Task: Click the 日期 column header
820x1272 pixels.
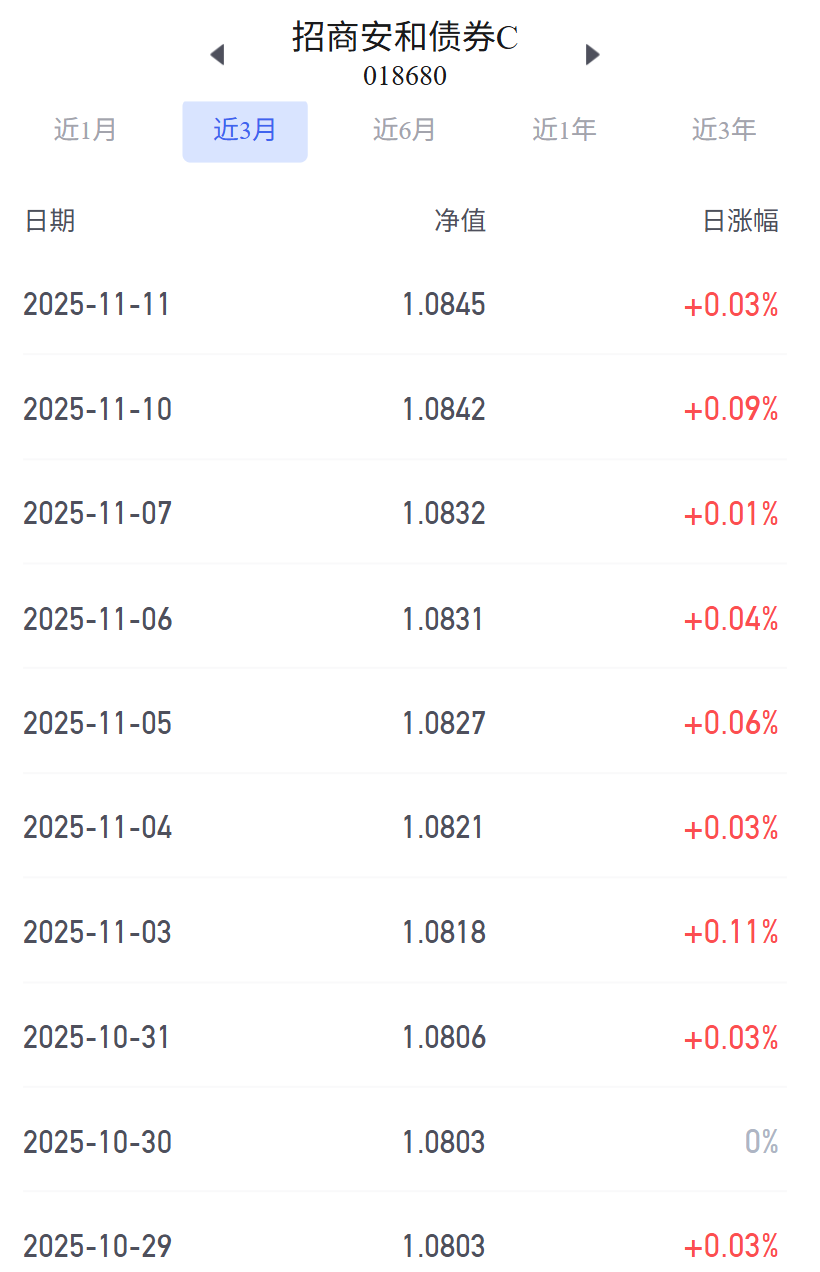Action: coord(50,221)
